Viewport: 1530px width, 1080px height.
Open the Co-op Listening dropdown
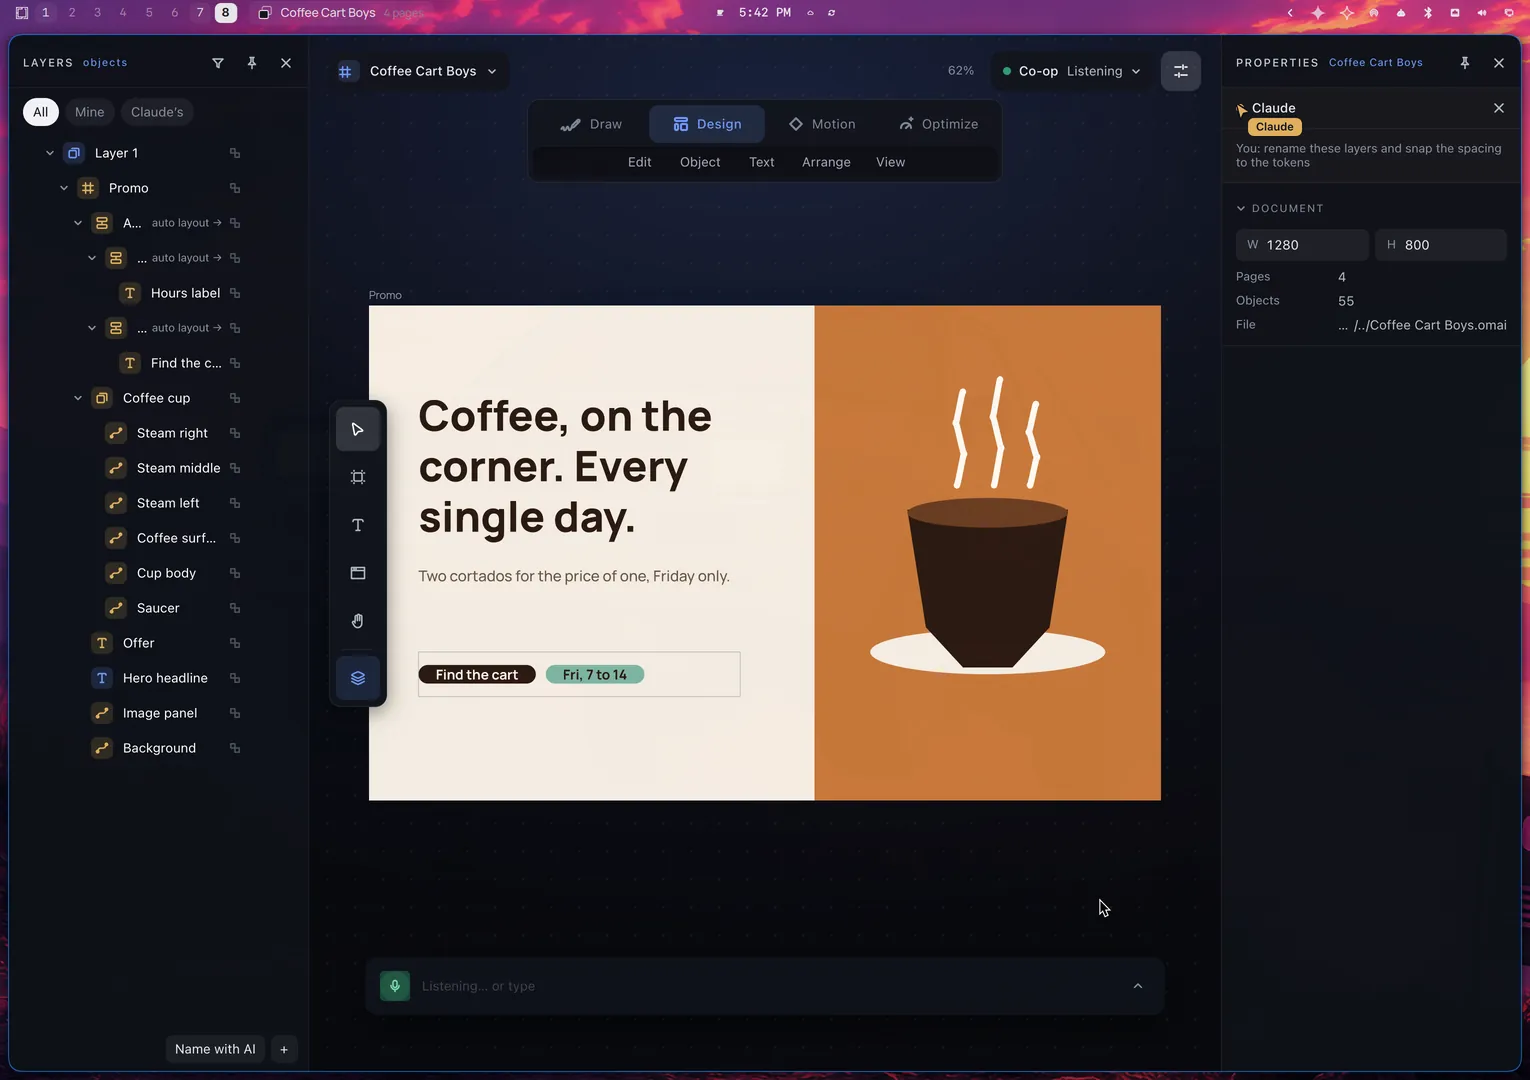point(1071,71)
